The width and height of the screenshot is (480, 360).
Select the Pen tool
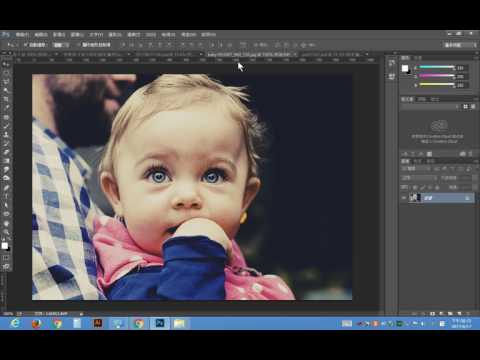6,187
